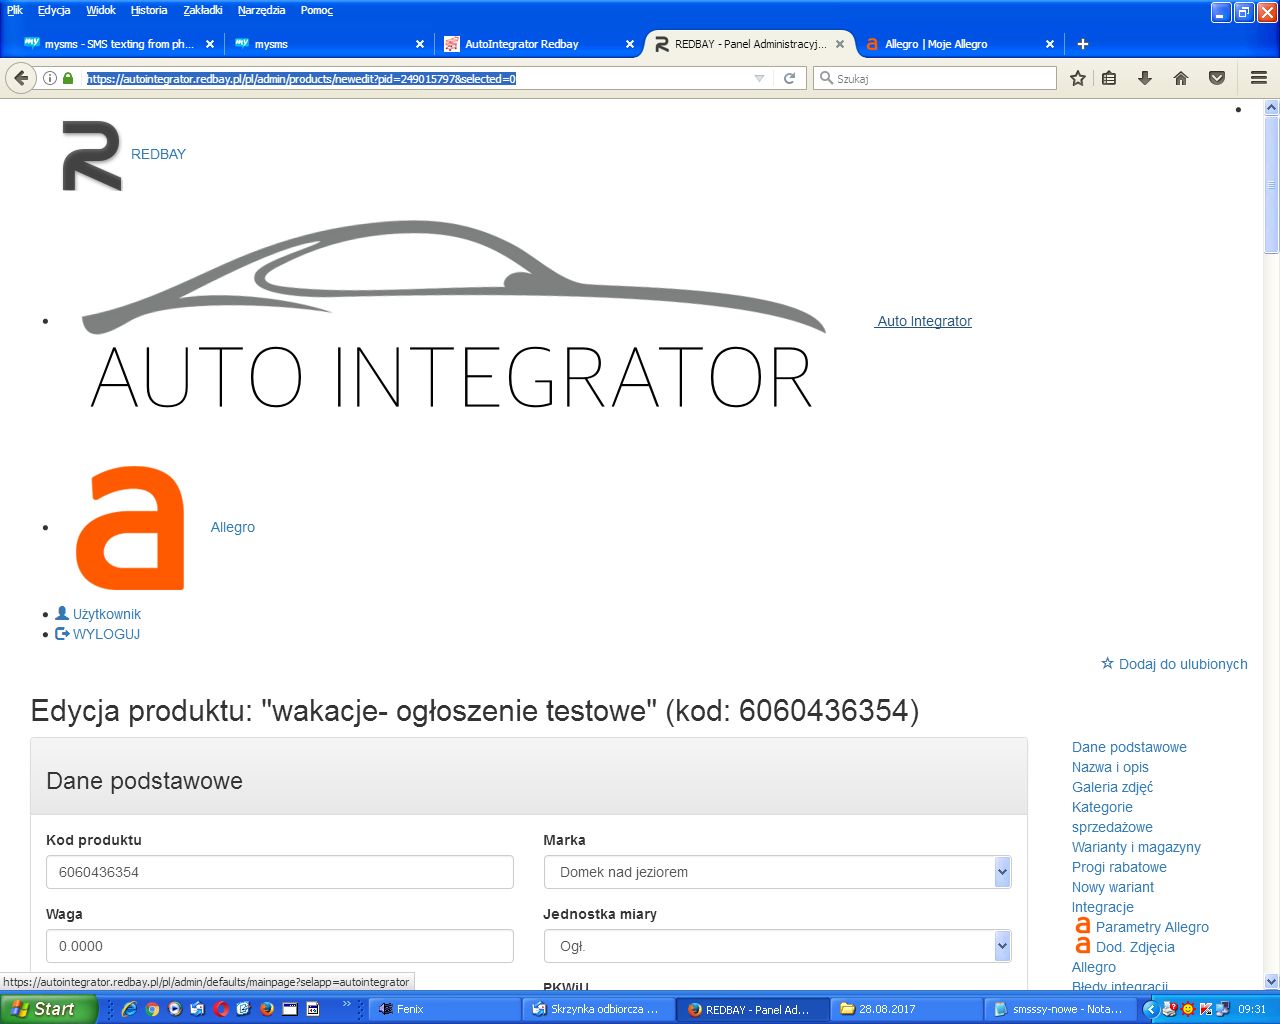Viewport: 1280px width, 1024px height.
Task: Click the Redbay R logo icon
Action: 92,155
